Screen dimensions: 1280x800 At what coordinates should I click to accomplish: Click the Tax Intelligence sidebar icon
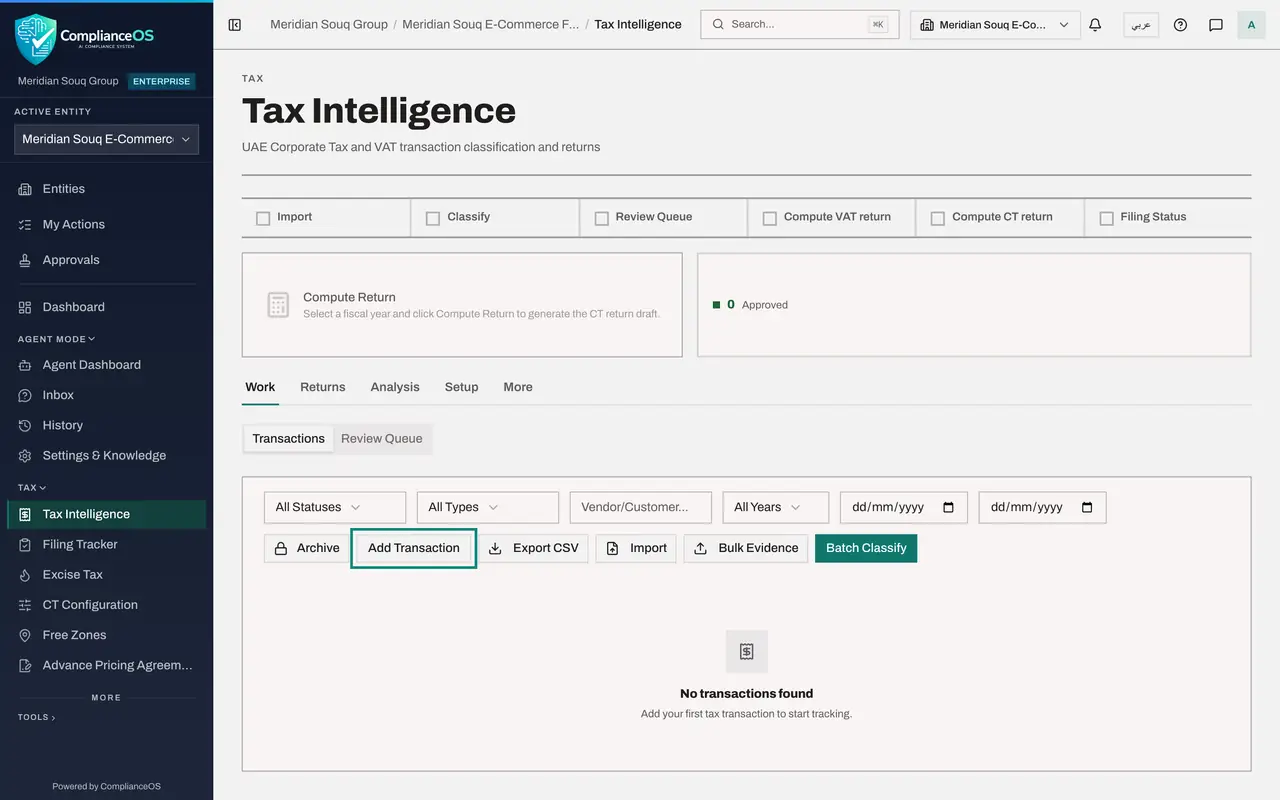click(x=25, y=514)
